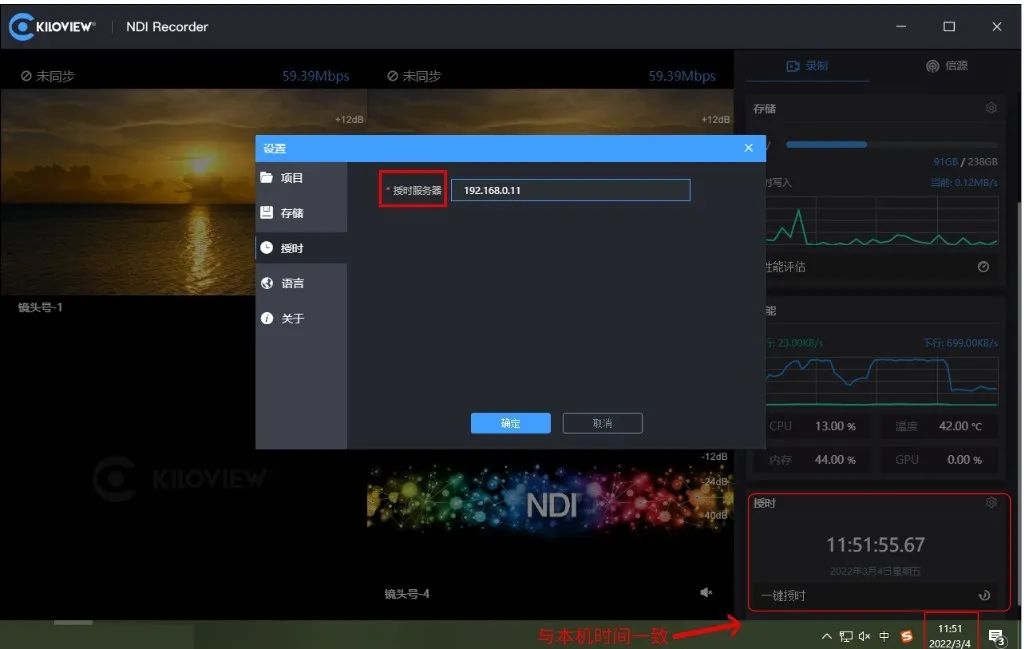Maximize the NDI Recorder window
Image resolution: width=1024 pixels, height=649 pixels.
(x=949, y=26)
